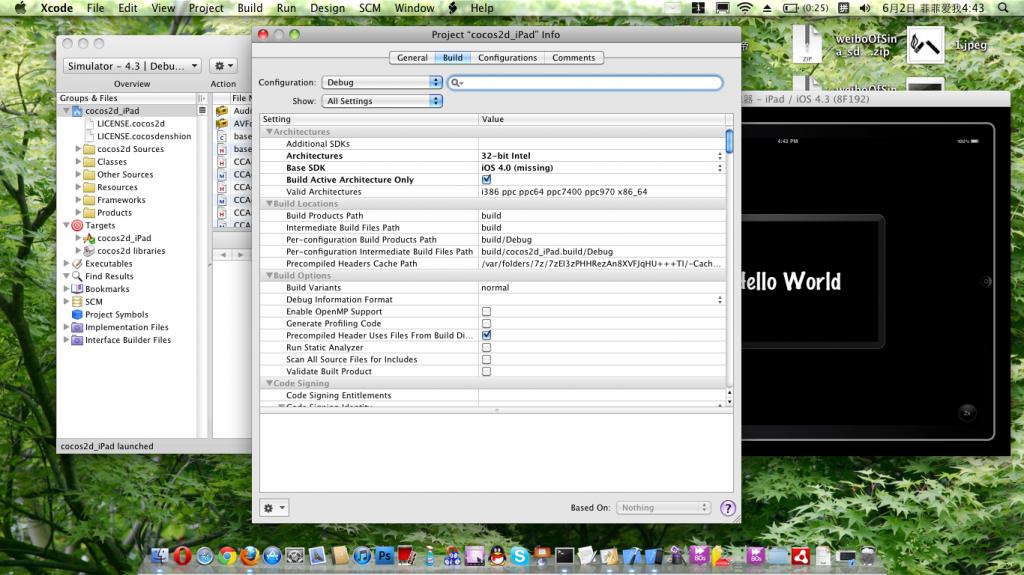Open Photoshop from the Dock
Screen dimensions: 1024x575
(x=385, y=556)
